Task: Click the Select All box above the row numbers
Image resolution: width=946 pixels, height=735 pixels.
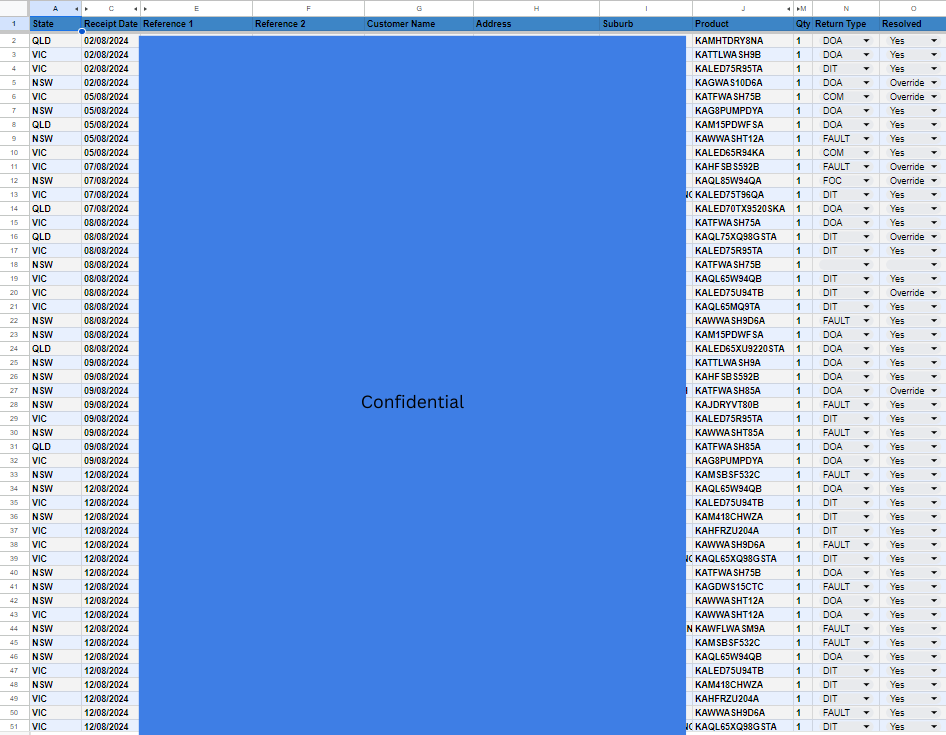Action: [x=12, y=6]
